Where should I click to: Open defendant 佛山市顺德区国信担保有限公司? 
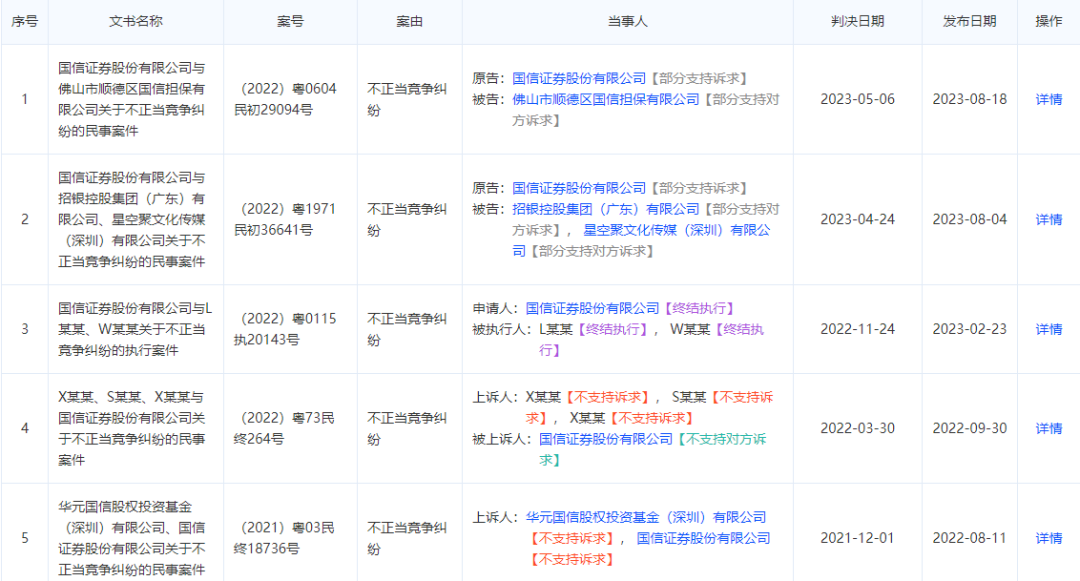605,99
